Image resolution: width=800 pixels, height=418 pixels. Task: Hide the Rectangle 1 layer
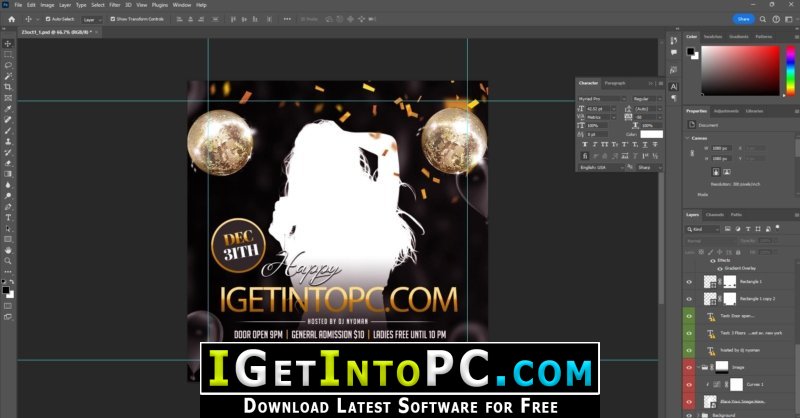pyautogui.click(x=690, y=283)
